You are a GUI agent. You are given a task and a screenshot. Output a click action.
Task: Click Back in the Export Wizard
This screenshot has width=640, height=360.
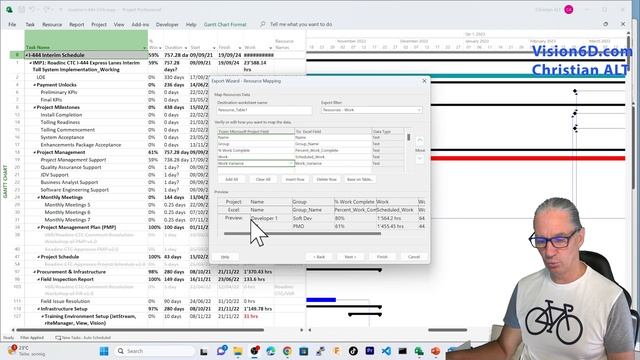[319, 257]
